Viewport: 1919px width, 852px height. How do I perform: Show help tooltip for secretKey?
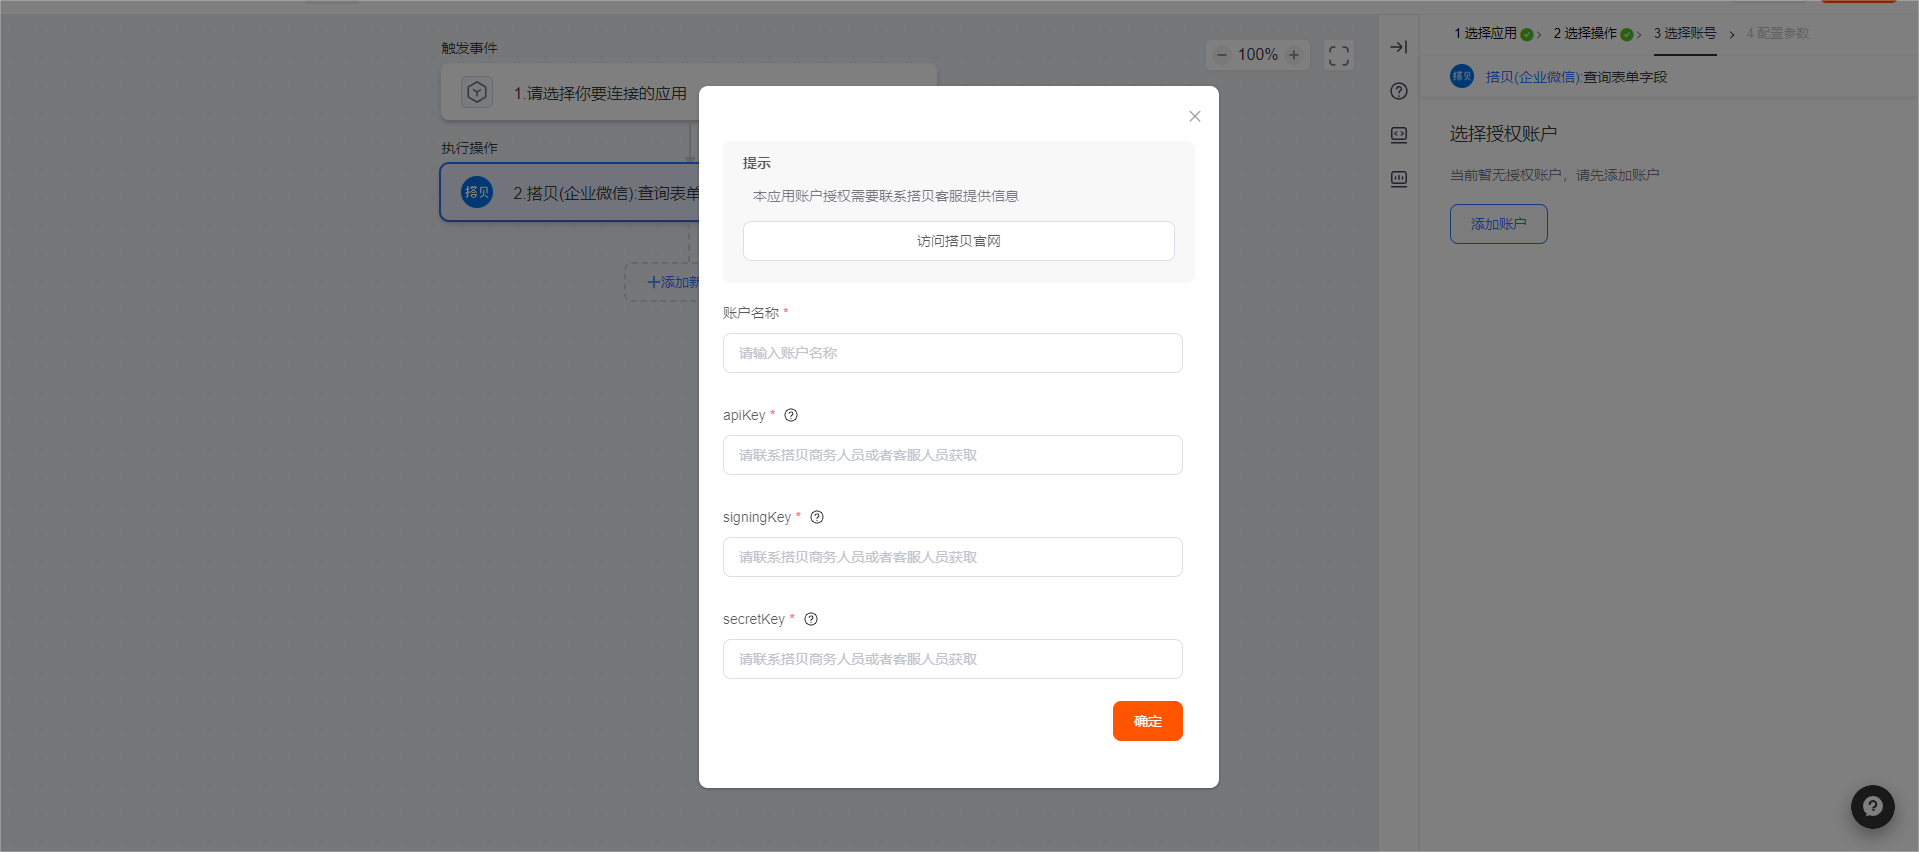pos(811,619)
